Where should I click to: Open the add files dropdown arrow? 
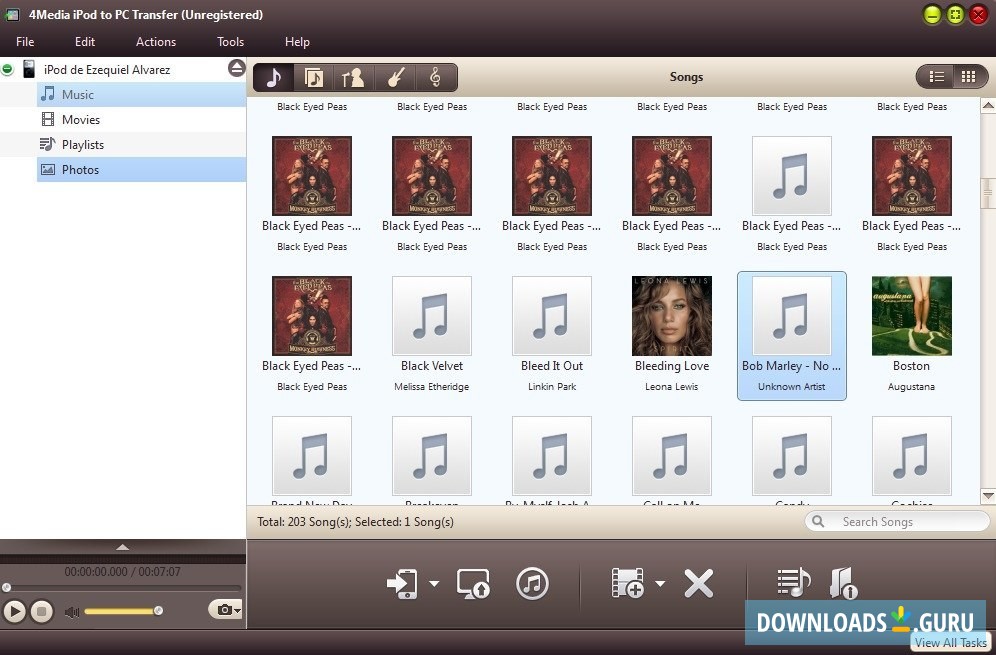point(660,583)
